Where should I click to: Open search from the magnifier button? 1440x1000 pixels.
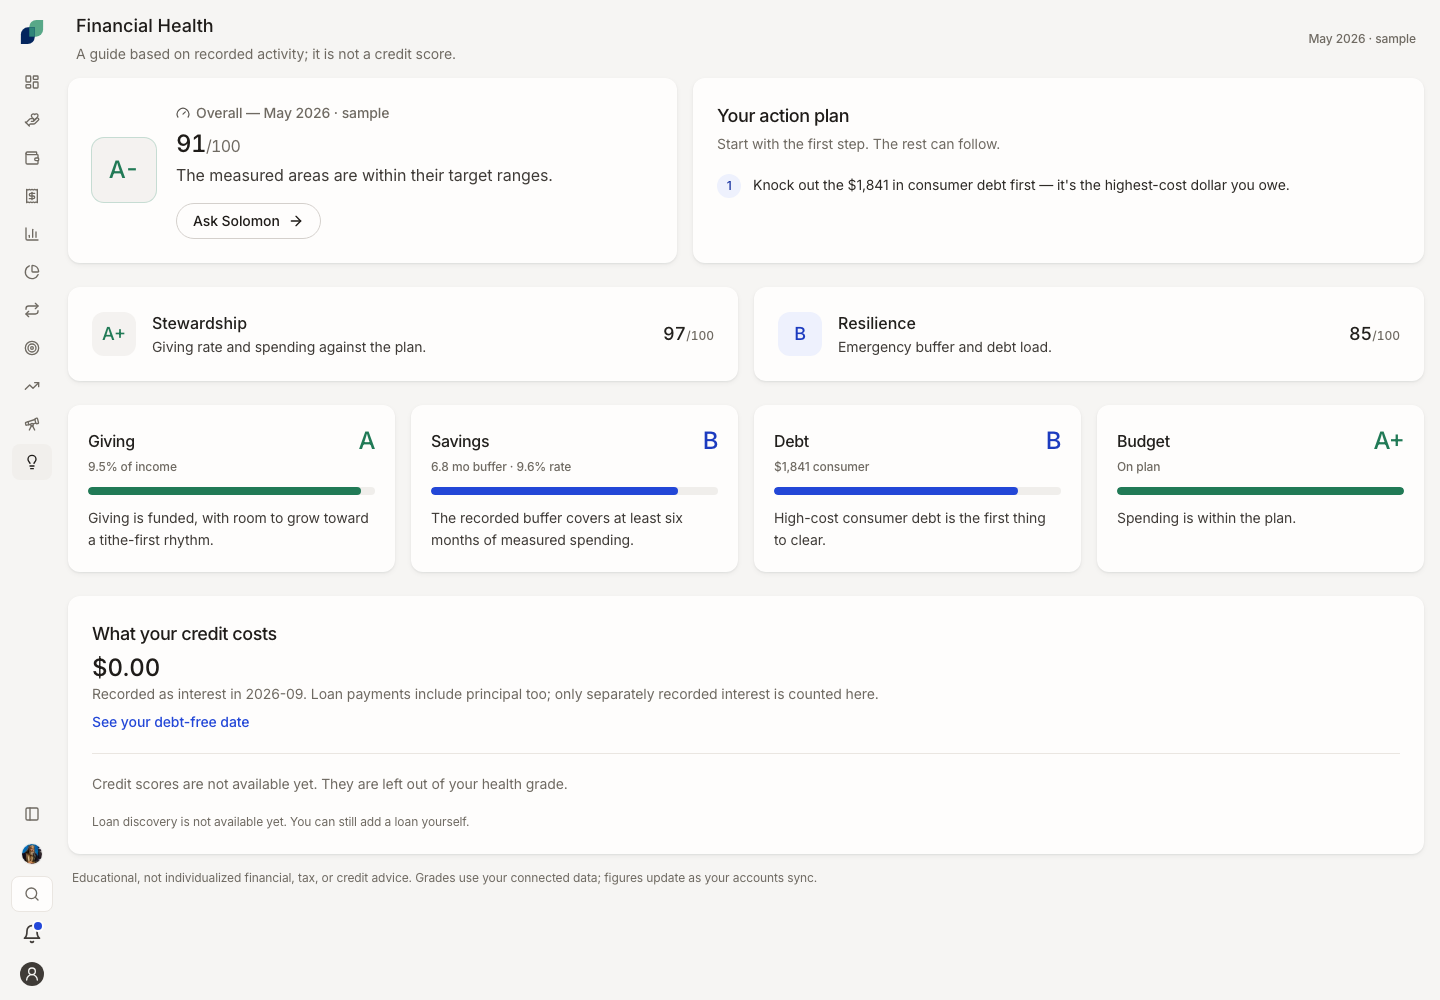[32, 894]
